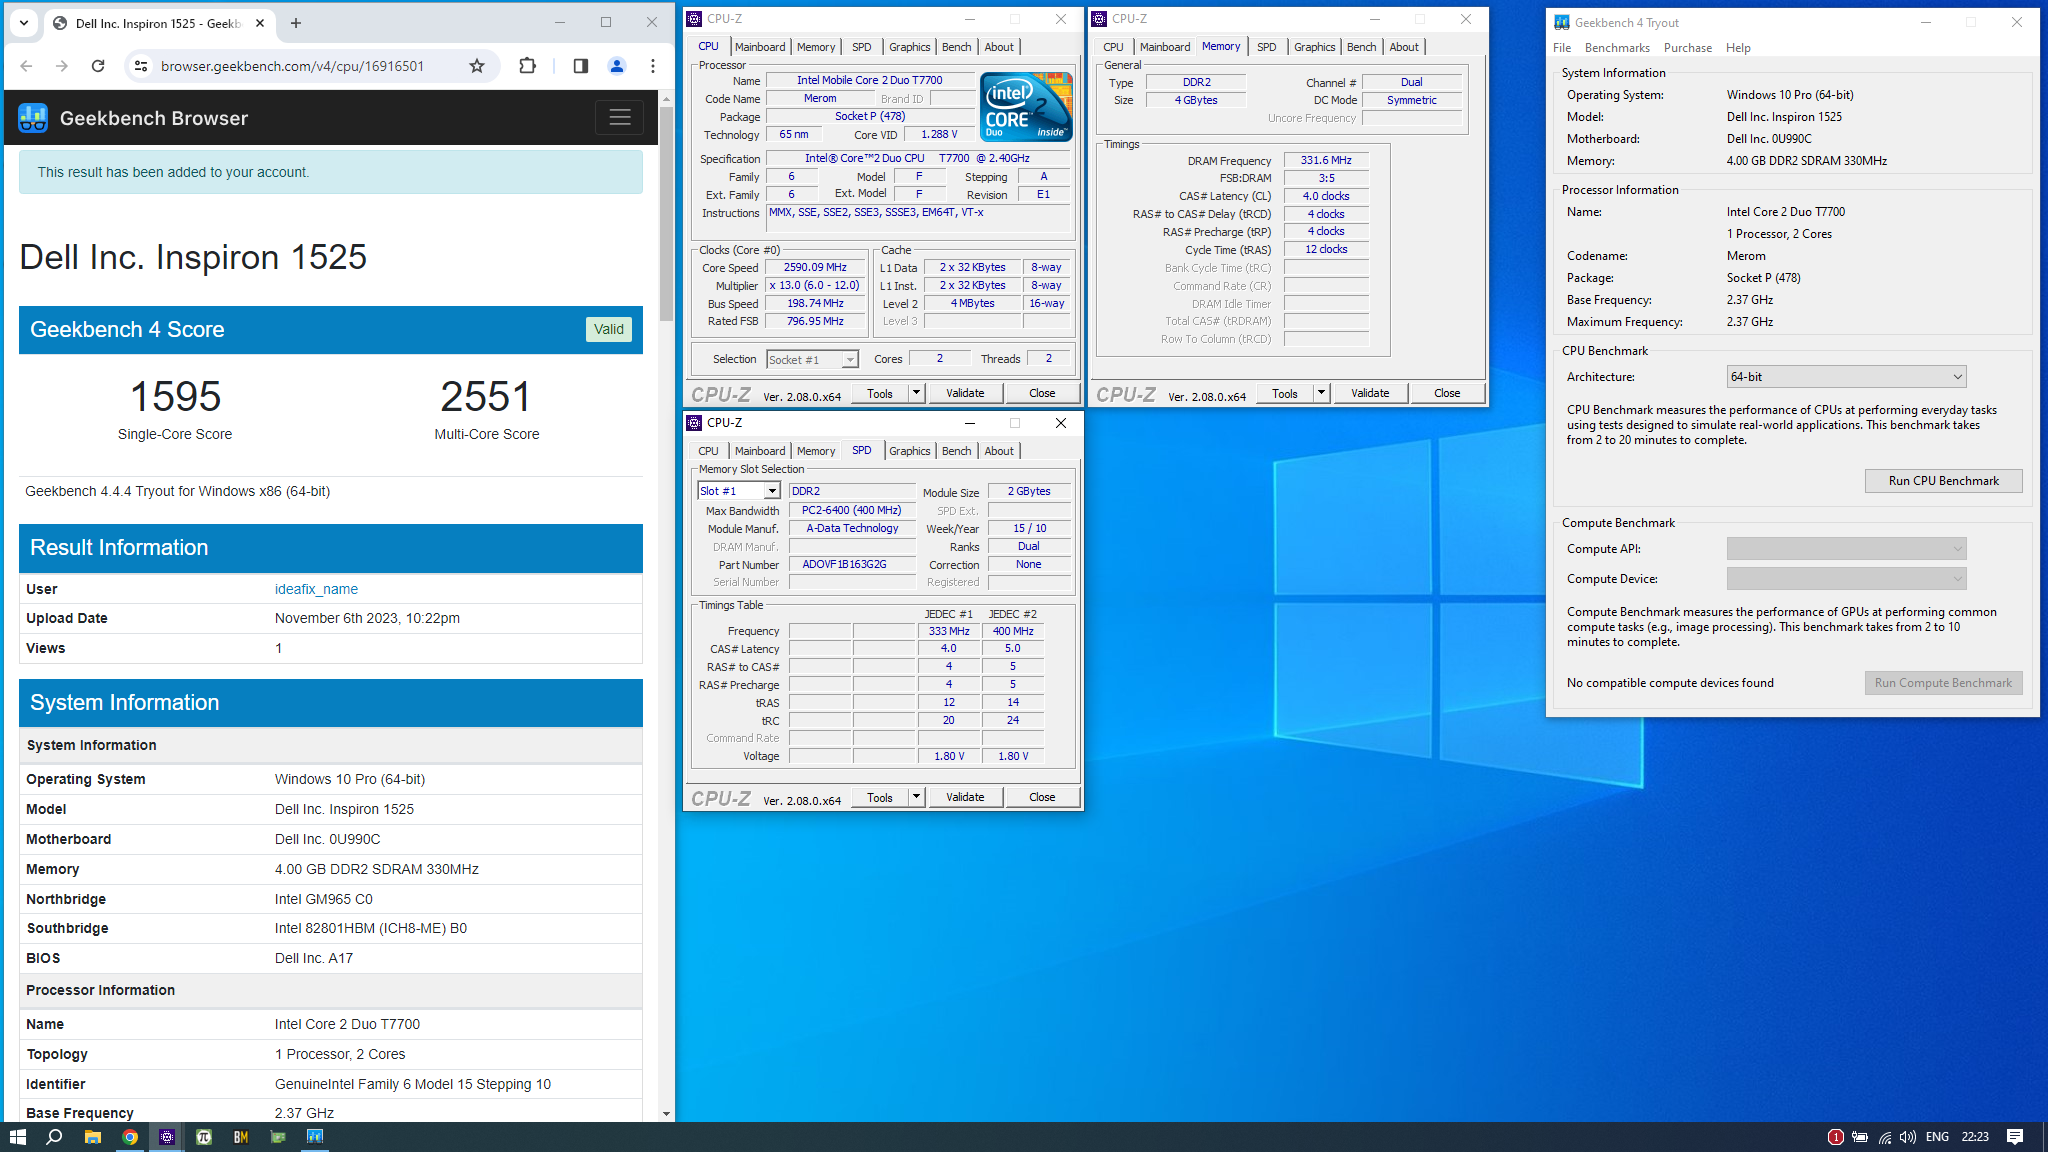Open the green graphics card taskbar icon
The height and width of the screenshot is (1152, 2048).
278,1137
